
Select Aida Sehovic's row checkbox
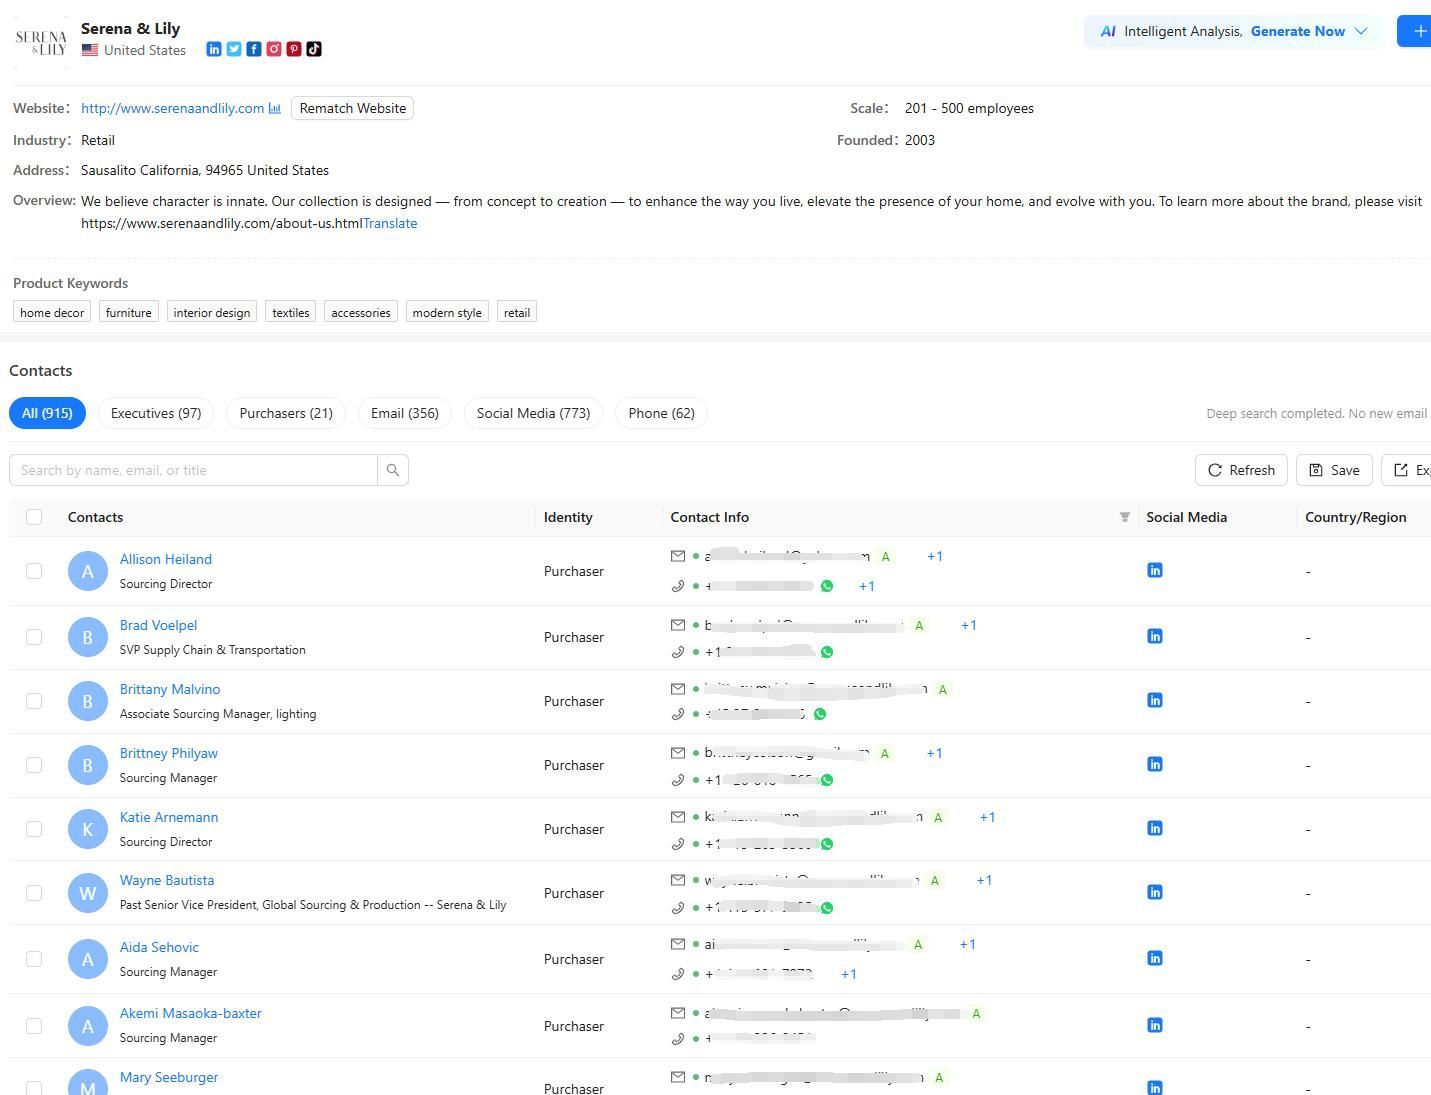[x=34, y=959]
